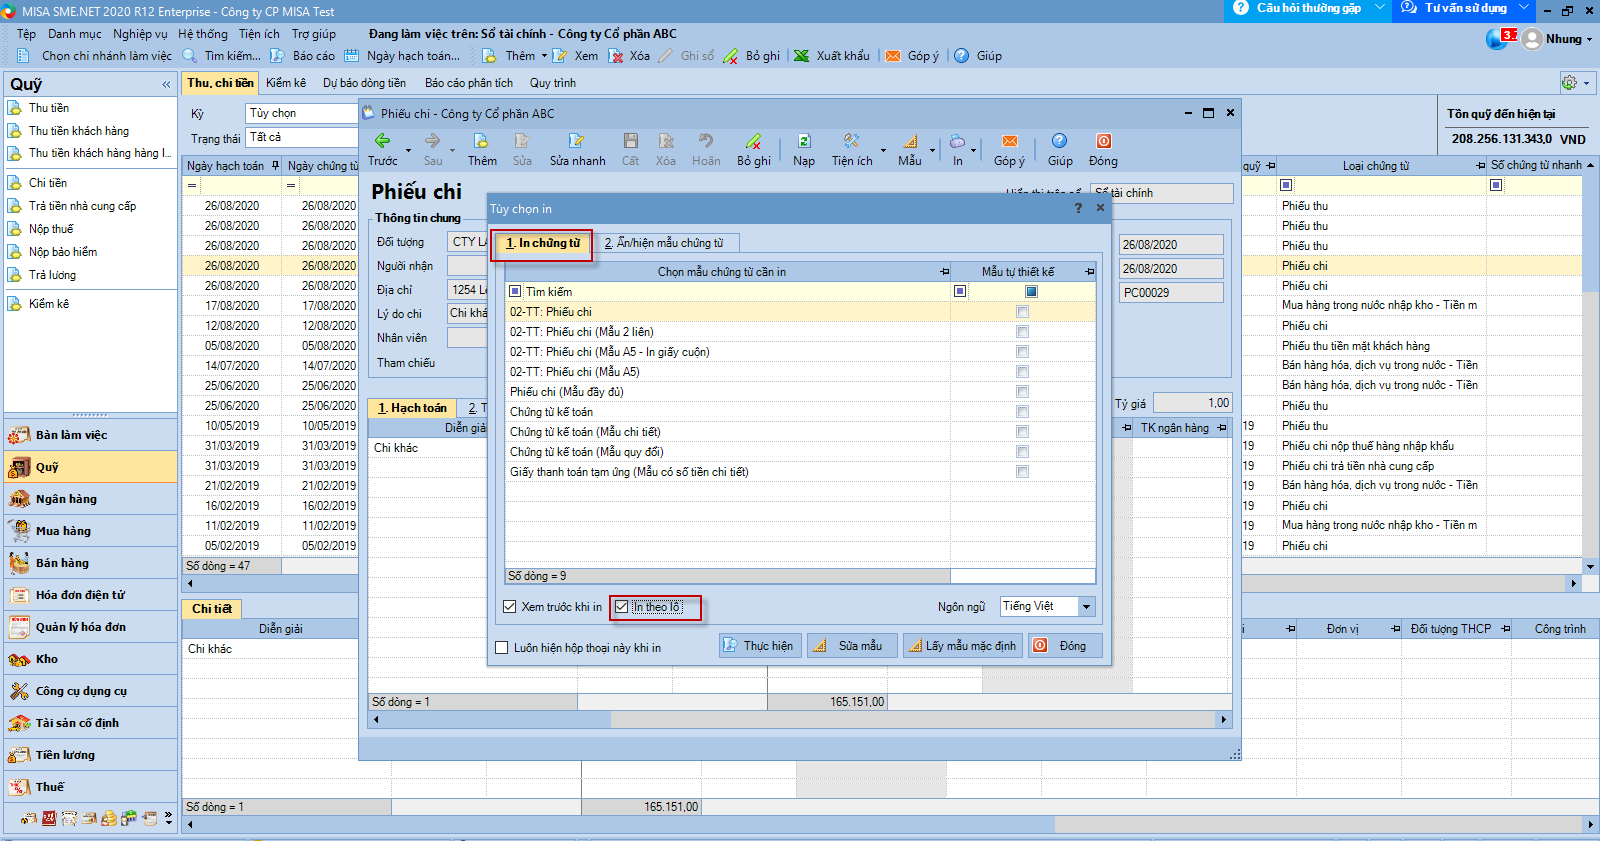The height and width of the screenshot is (841, 1600).
Task: Click the bottom grid horizontal scrollbar
Action: point(890,825)
